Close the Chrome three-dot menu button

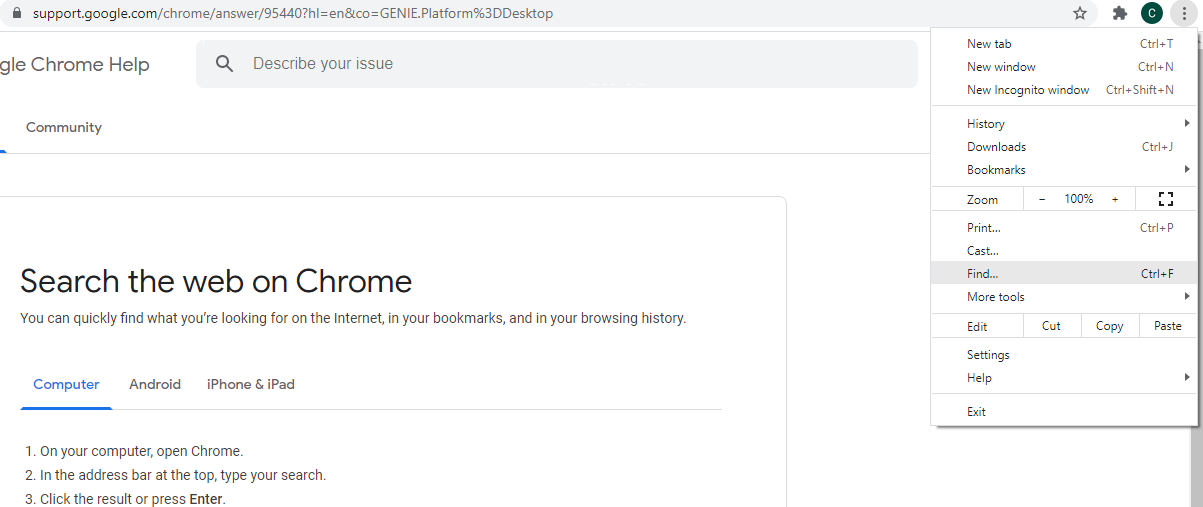tap(1183, 13)
